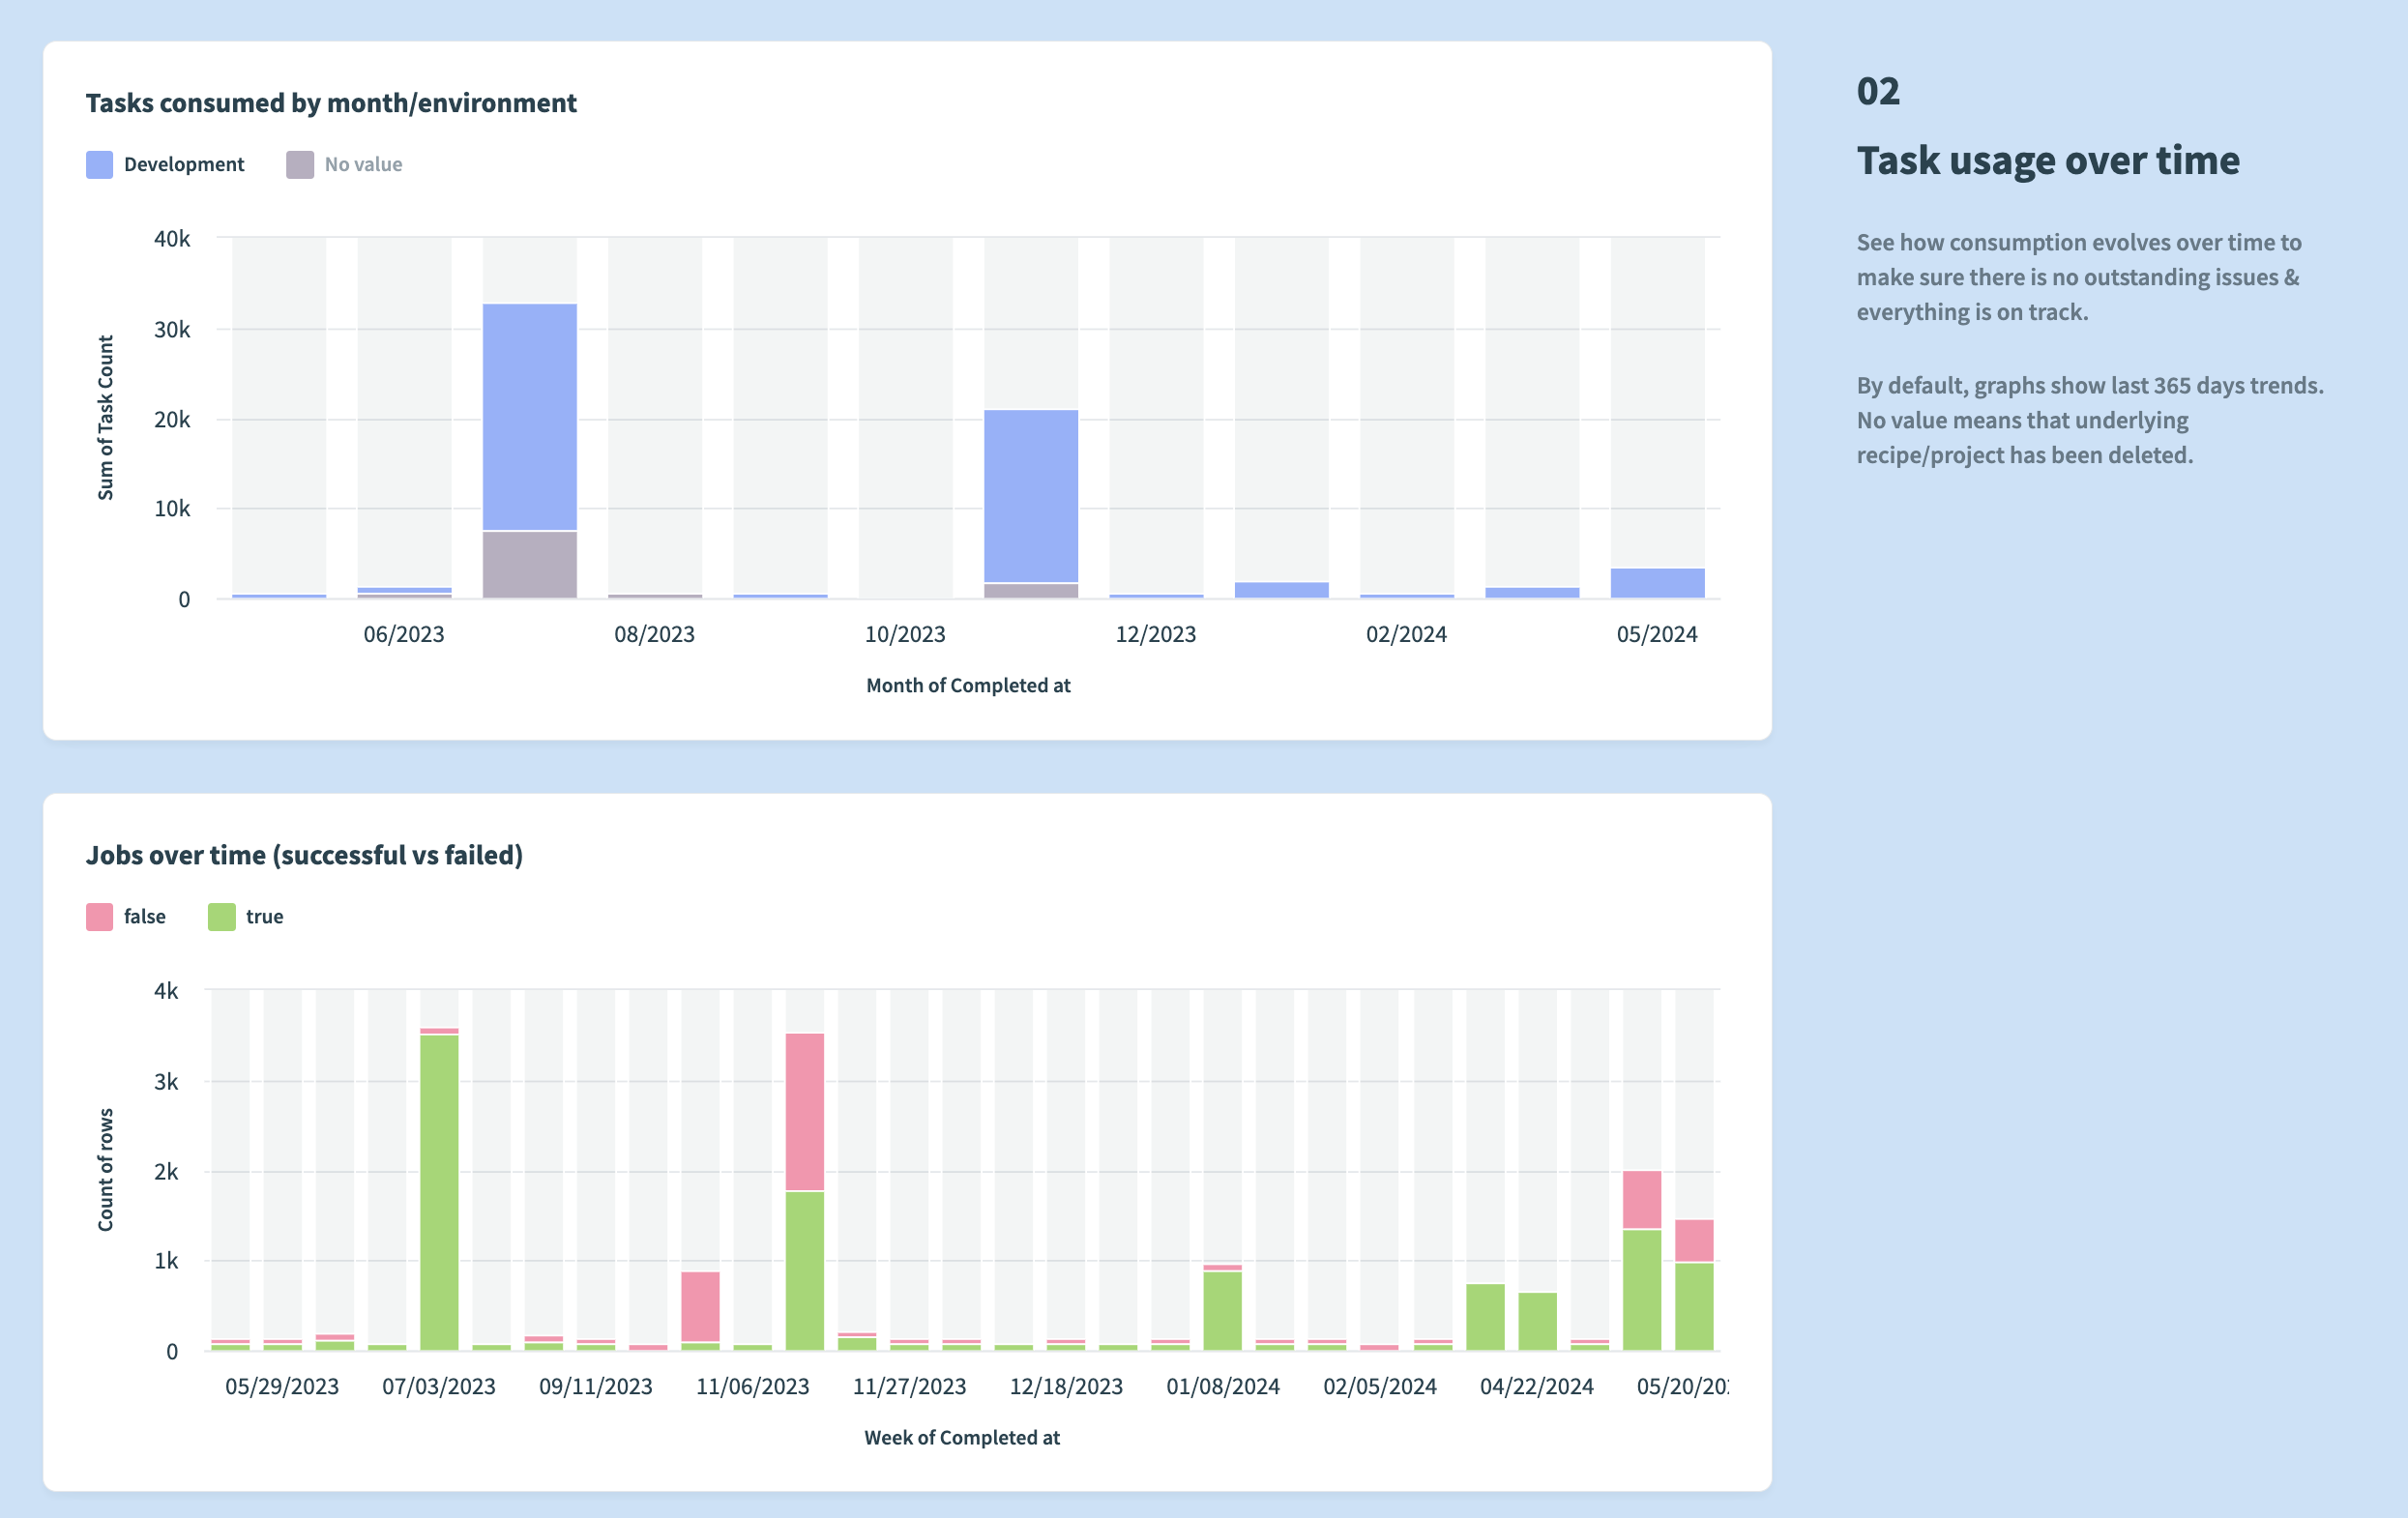Screen dimensions: 2408x1518
Task: Click the Jobs over time chart title
Action: click(x=305, y=855)
